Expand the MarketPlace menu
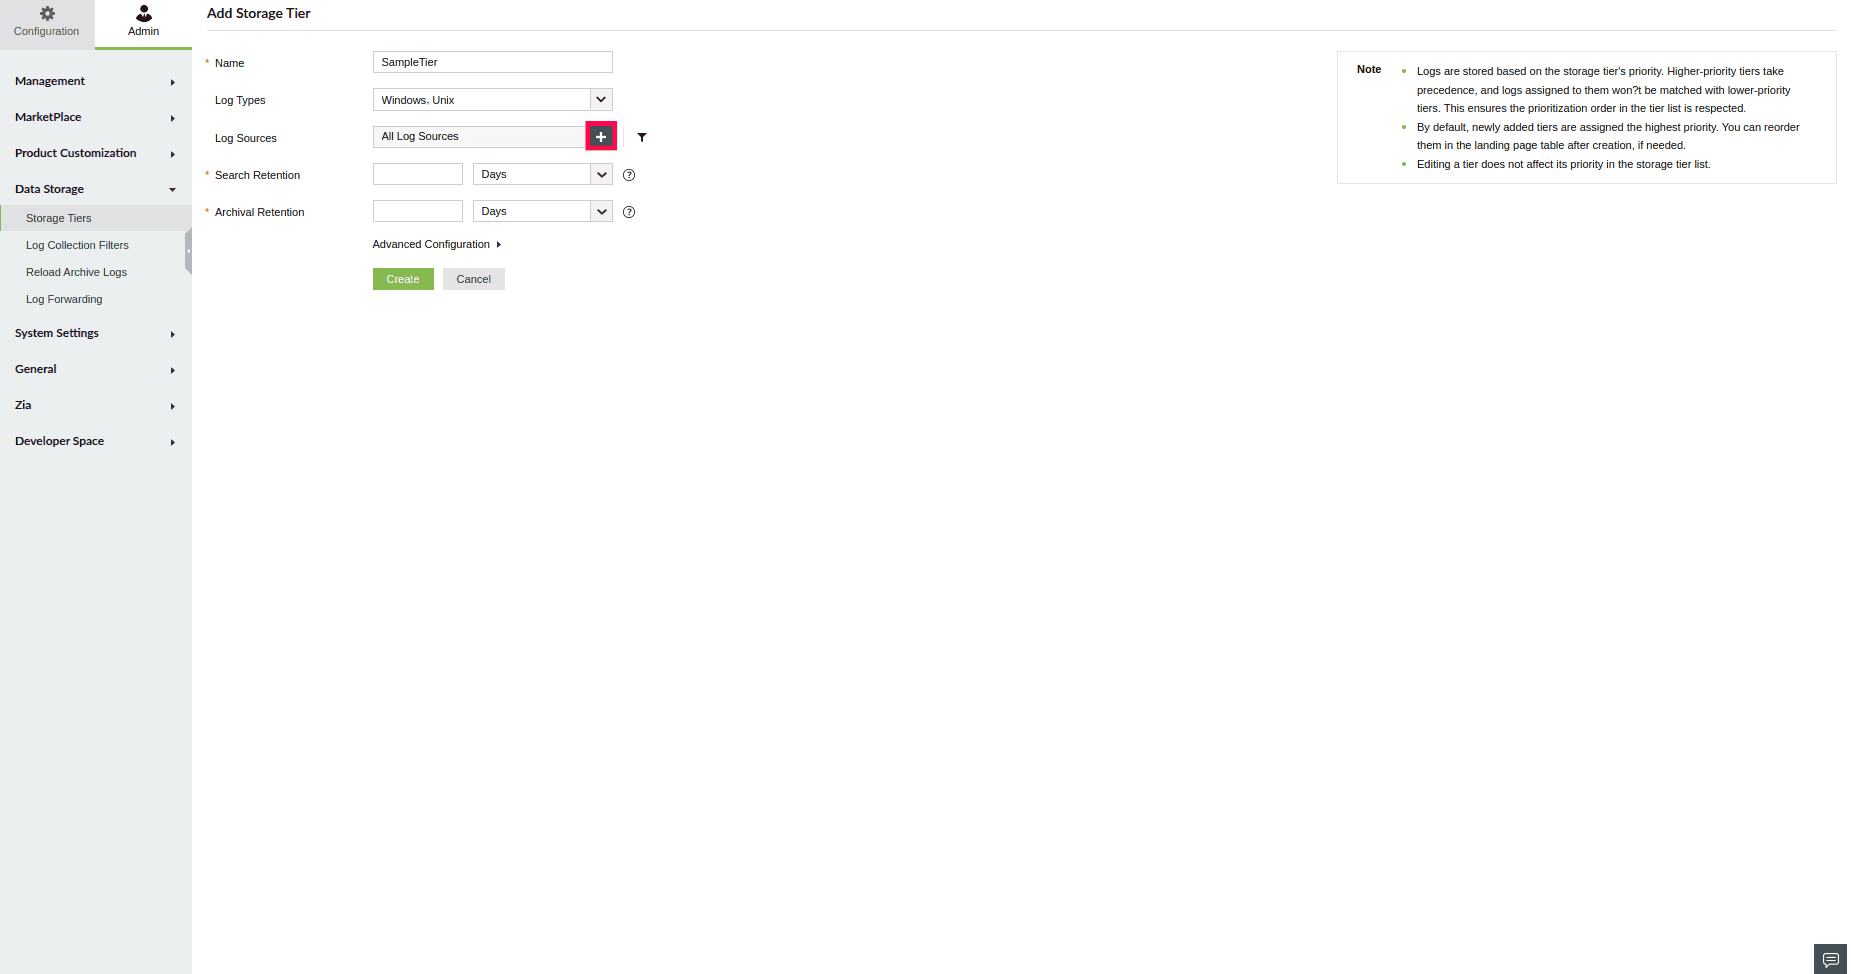1851x974 pixels. [96, 117]
